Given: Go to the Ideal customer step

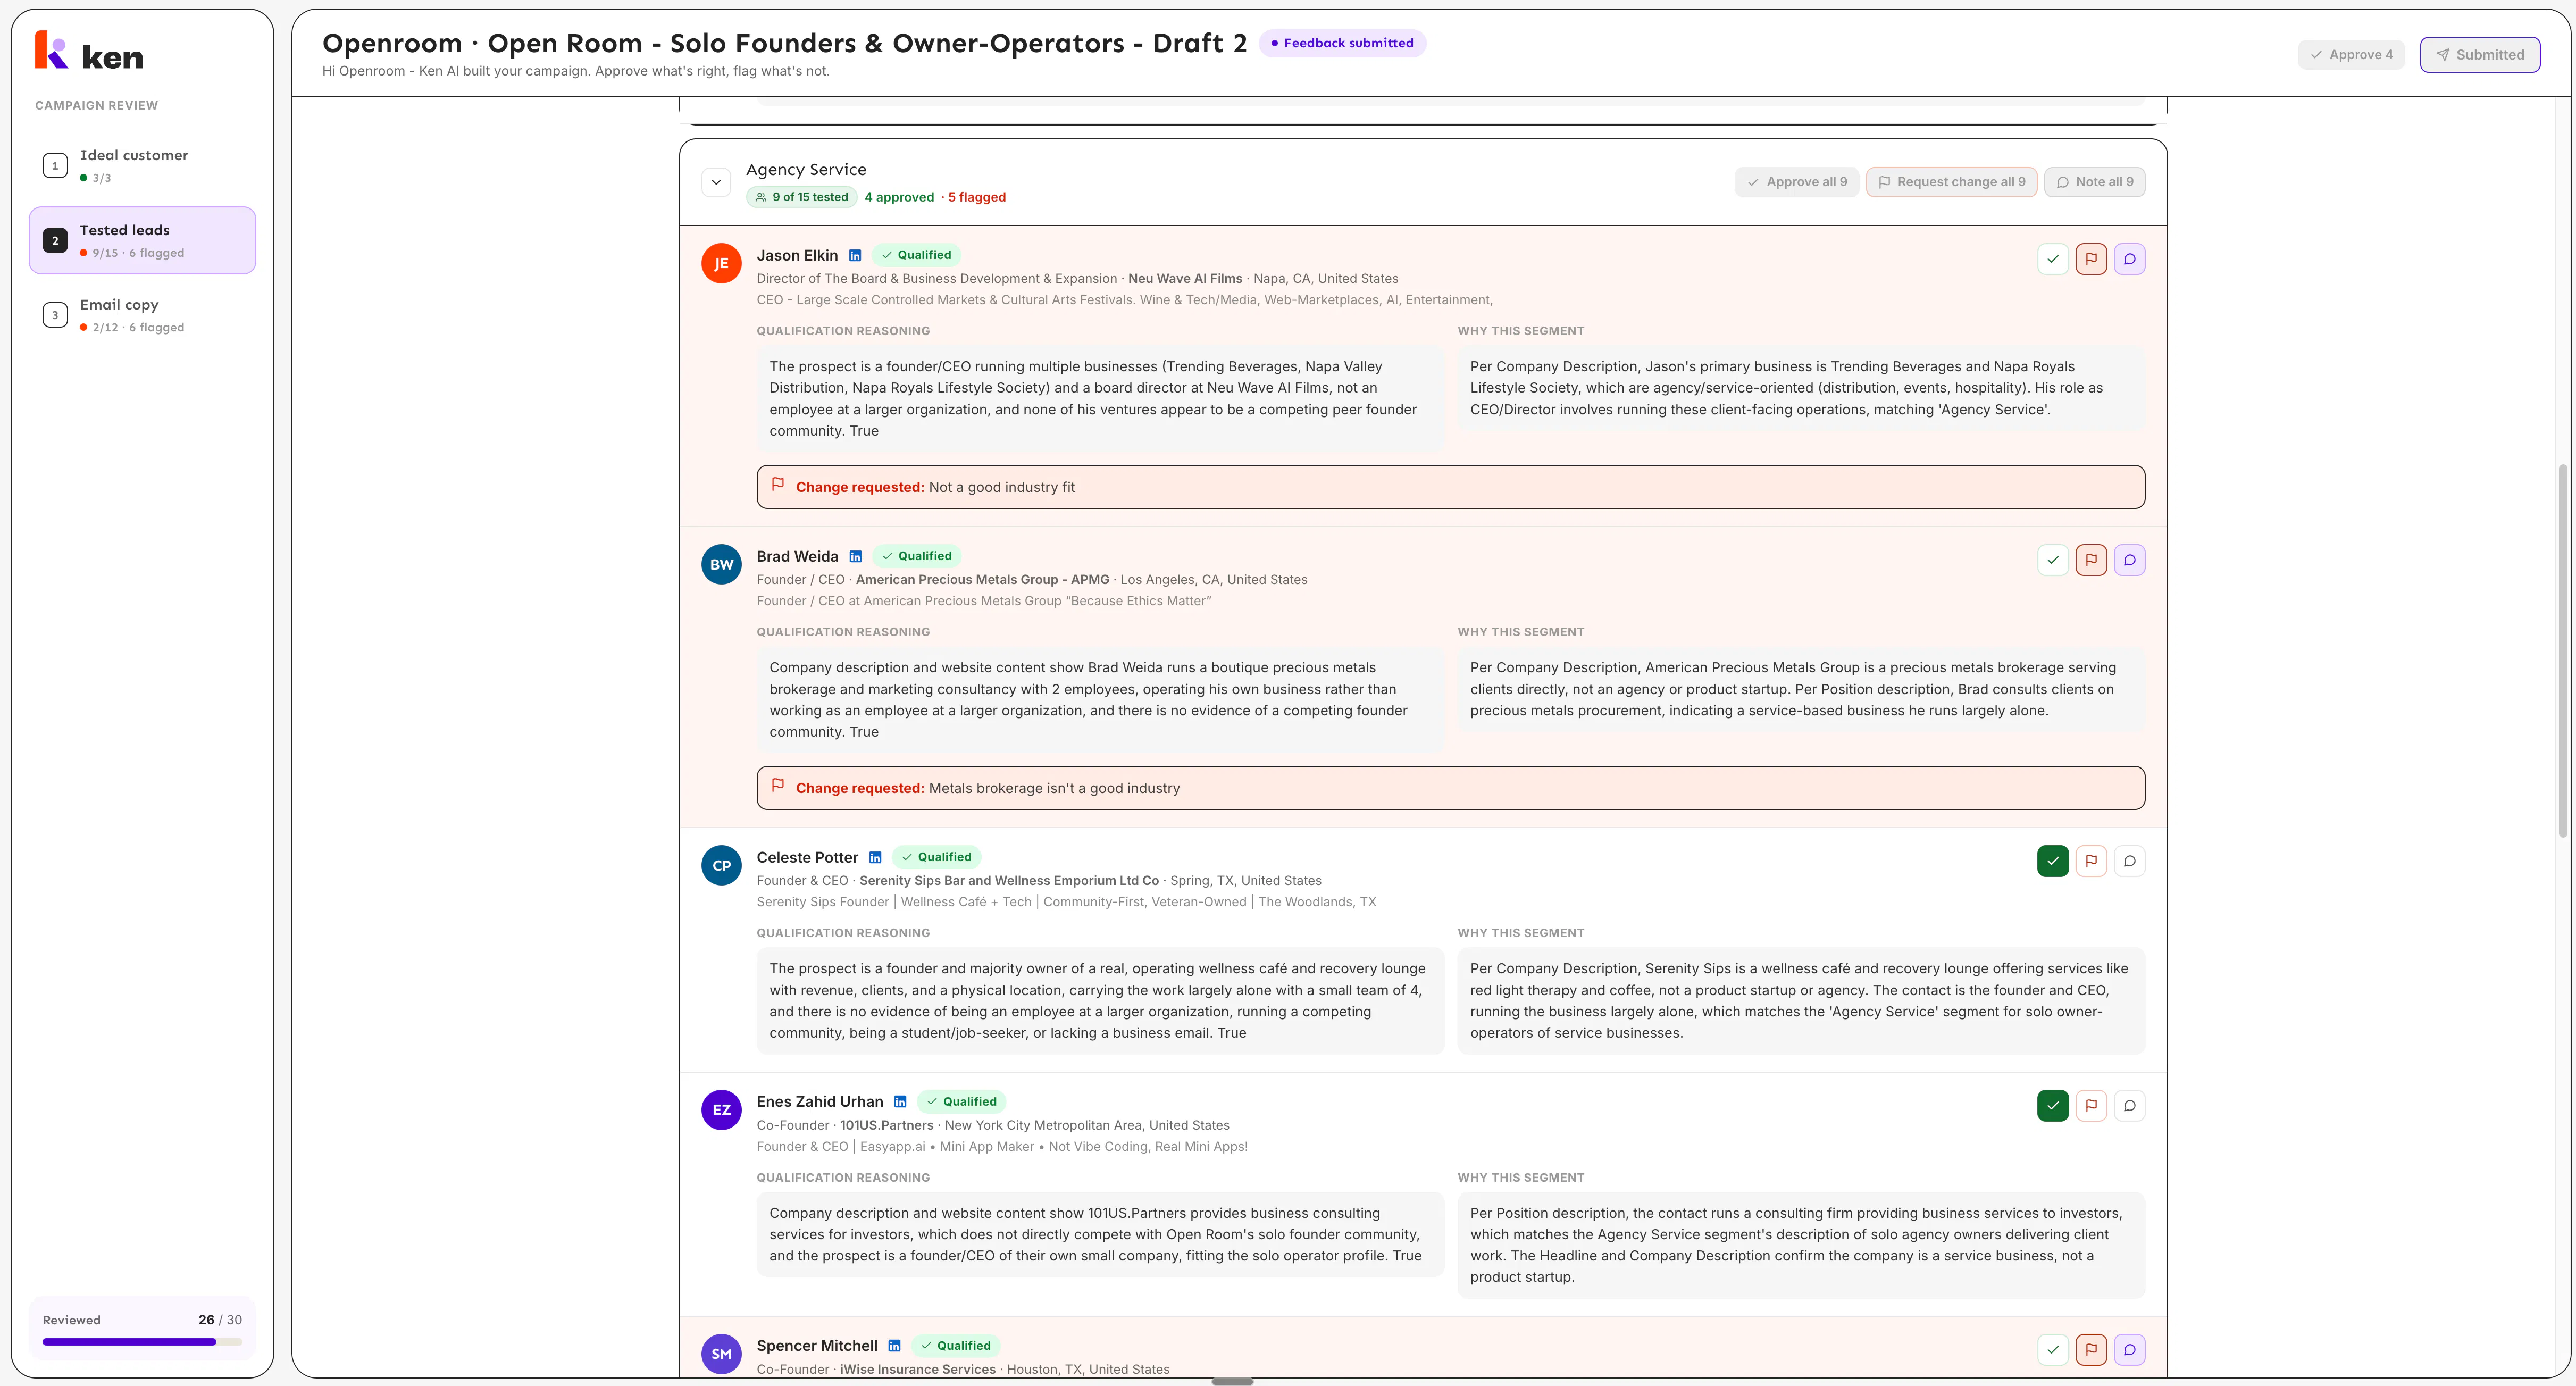Looking at the screenshot, I should click(142, 165).
